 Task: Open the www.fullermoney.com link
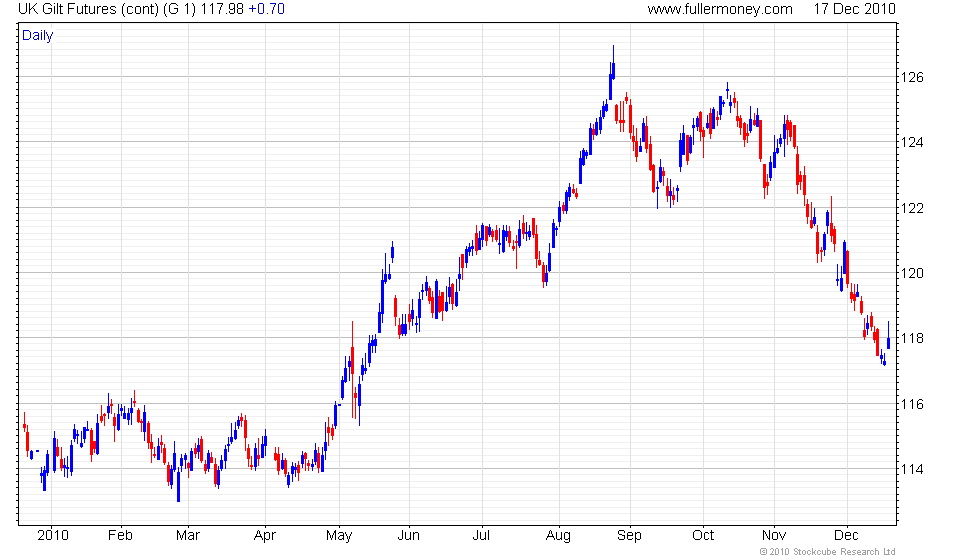pyautogui.click(x=720, y=9)
